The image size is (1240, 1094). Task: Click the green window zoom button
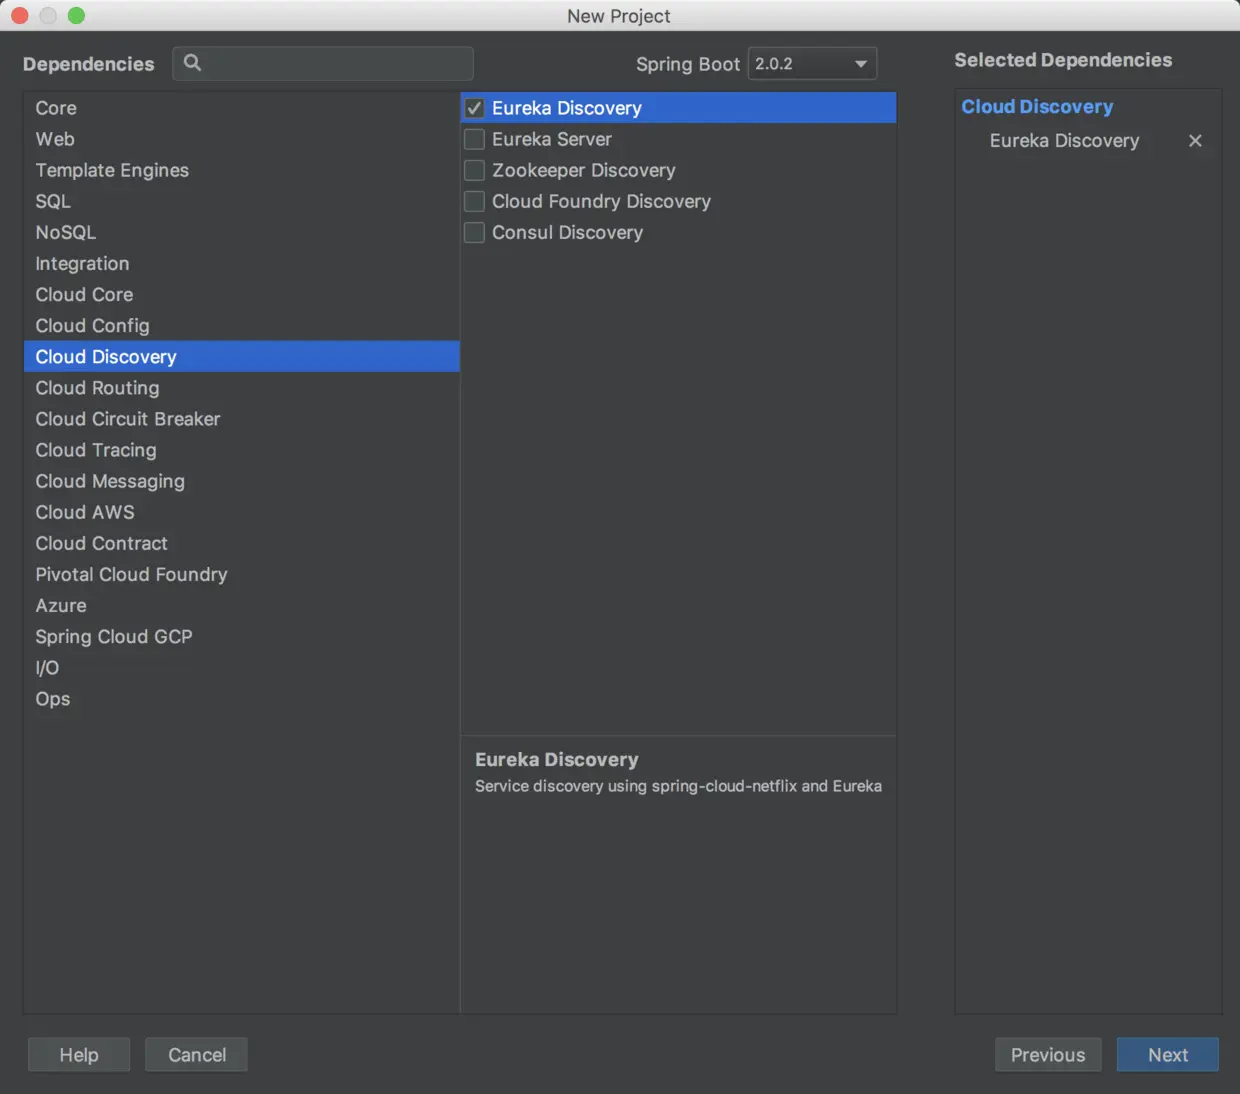[76, 15]
